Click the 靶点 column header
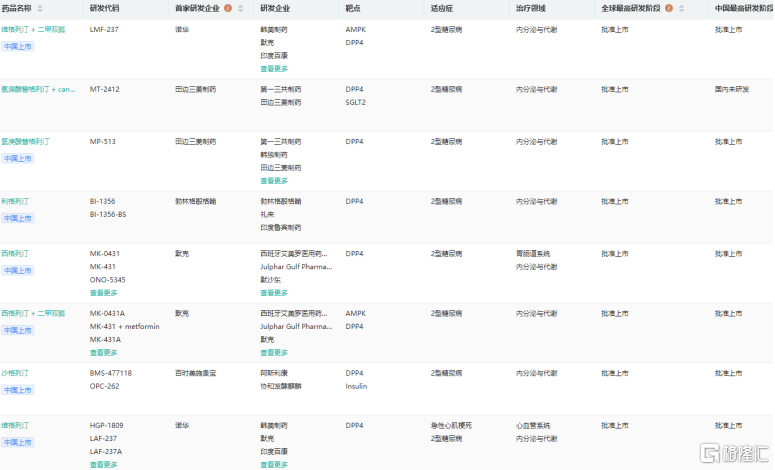The height and width of the screenshot is (470, 775). coord(353,8)
